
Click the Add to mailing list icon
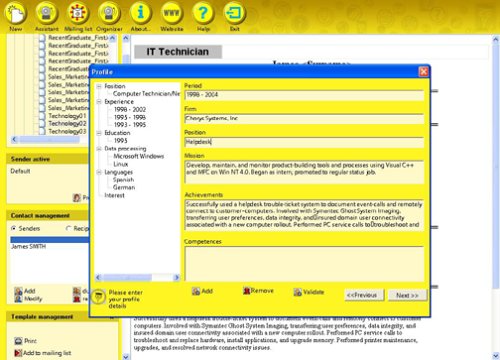(x=18, y=353)
